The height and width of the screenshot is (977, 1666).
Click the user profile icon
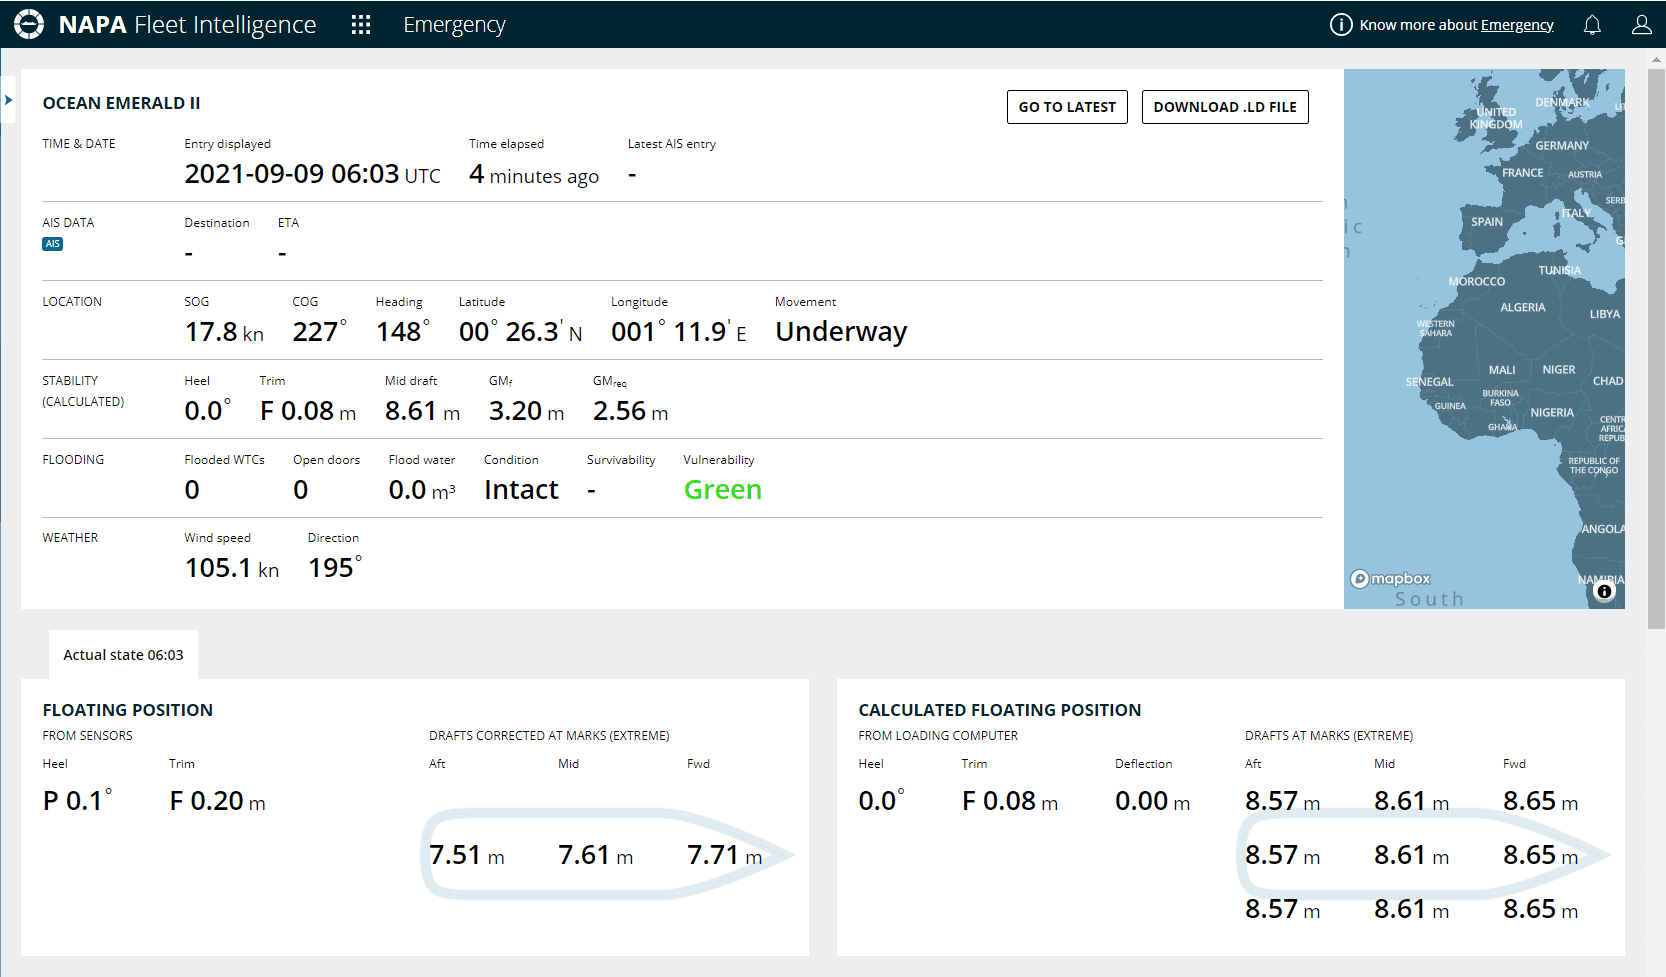click(x=1641, y=24)
